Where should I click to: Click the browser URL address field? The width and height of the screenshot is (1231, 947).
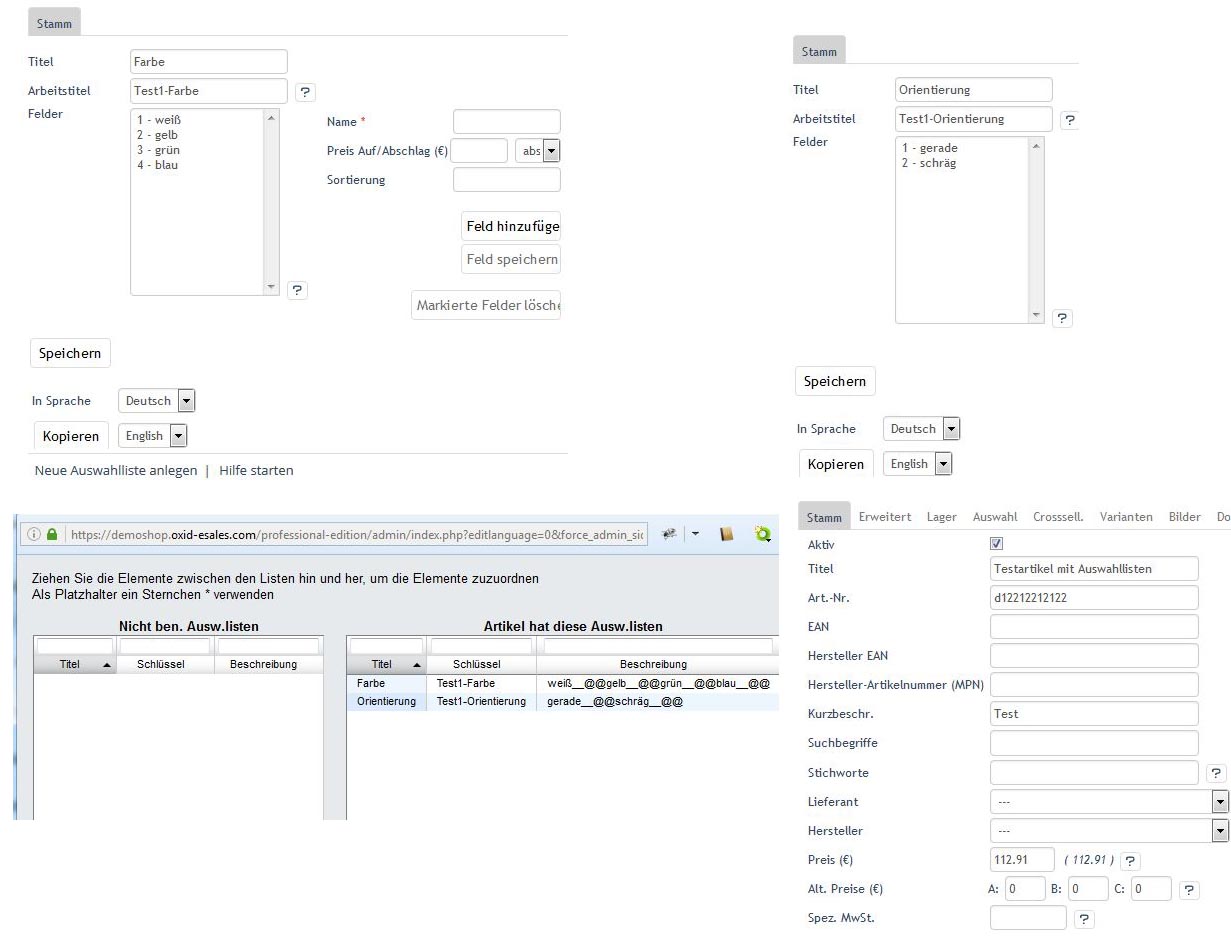(x=357, y=535)
